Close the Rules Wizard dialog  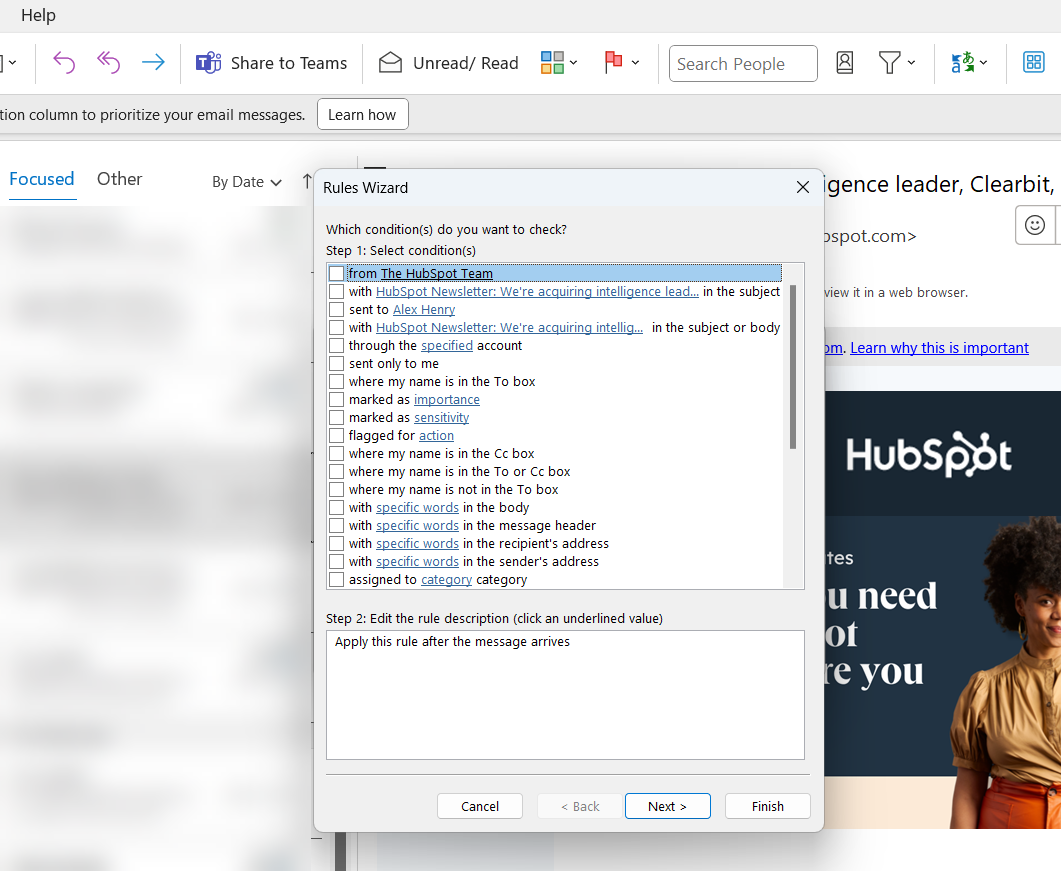tap(803, 187)
